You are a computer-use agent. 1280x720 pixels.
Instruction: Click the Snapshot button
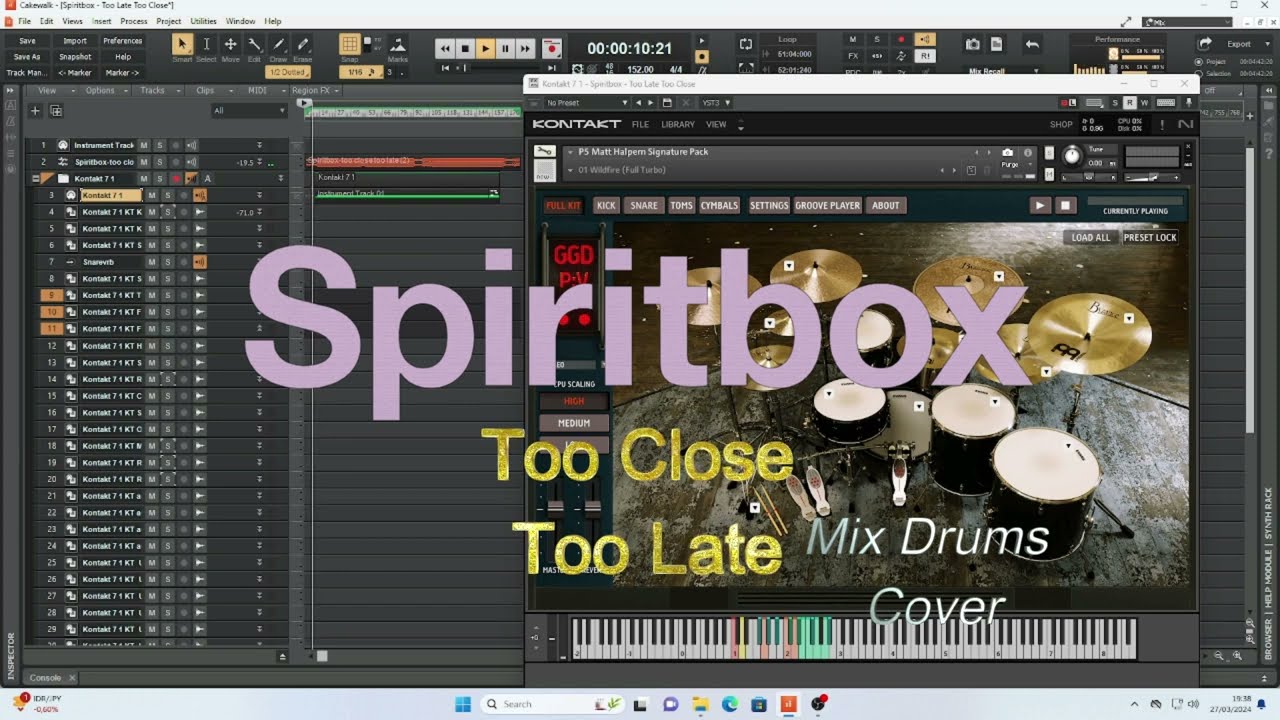75,57
